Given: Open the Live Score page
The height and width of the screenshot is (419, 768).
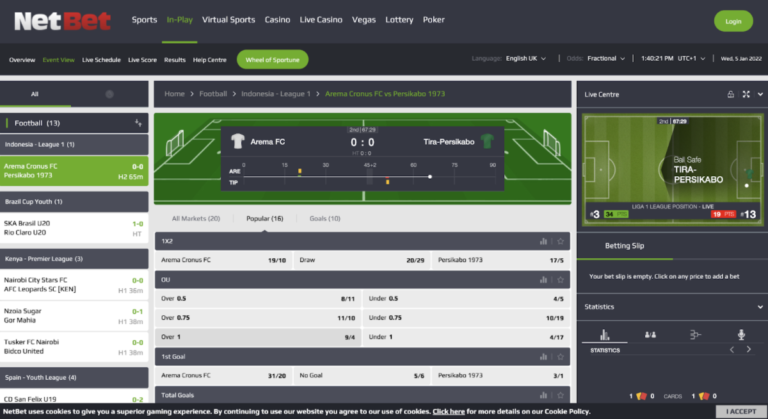Looking at the screenshot, I should click(x=143, y=60).
